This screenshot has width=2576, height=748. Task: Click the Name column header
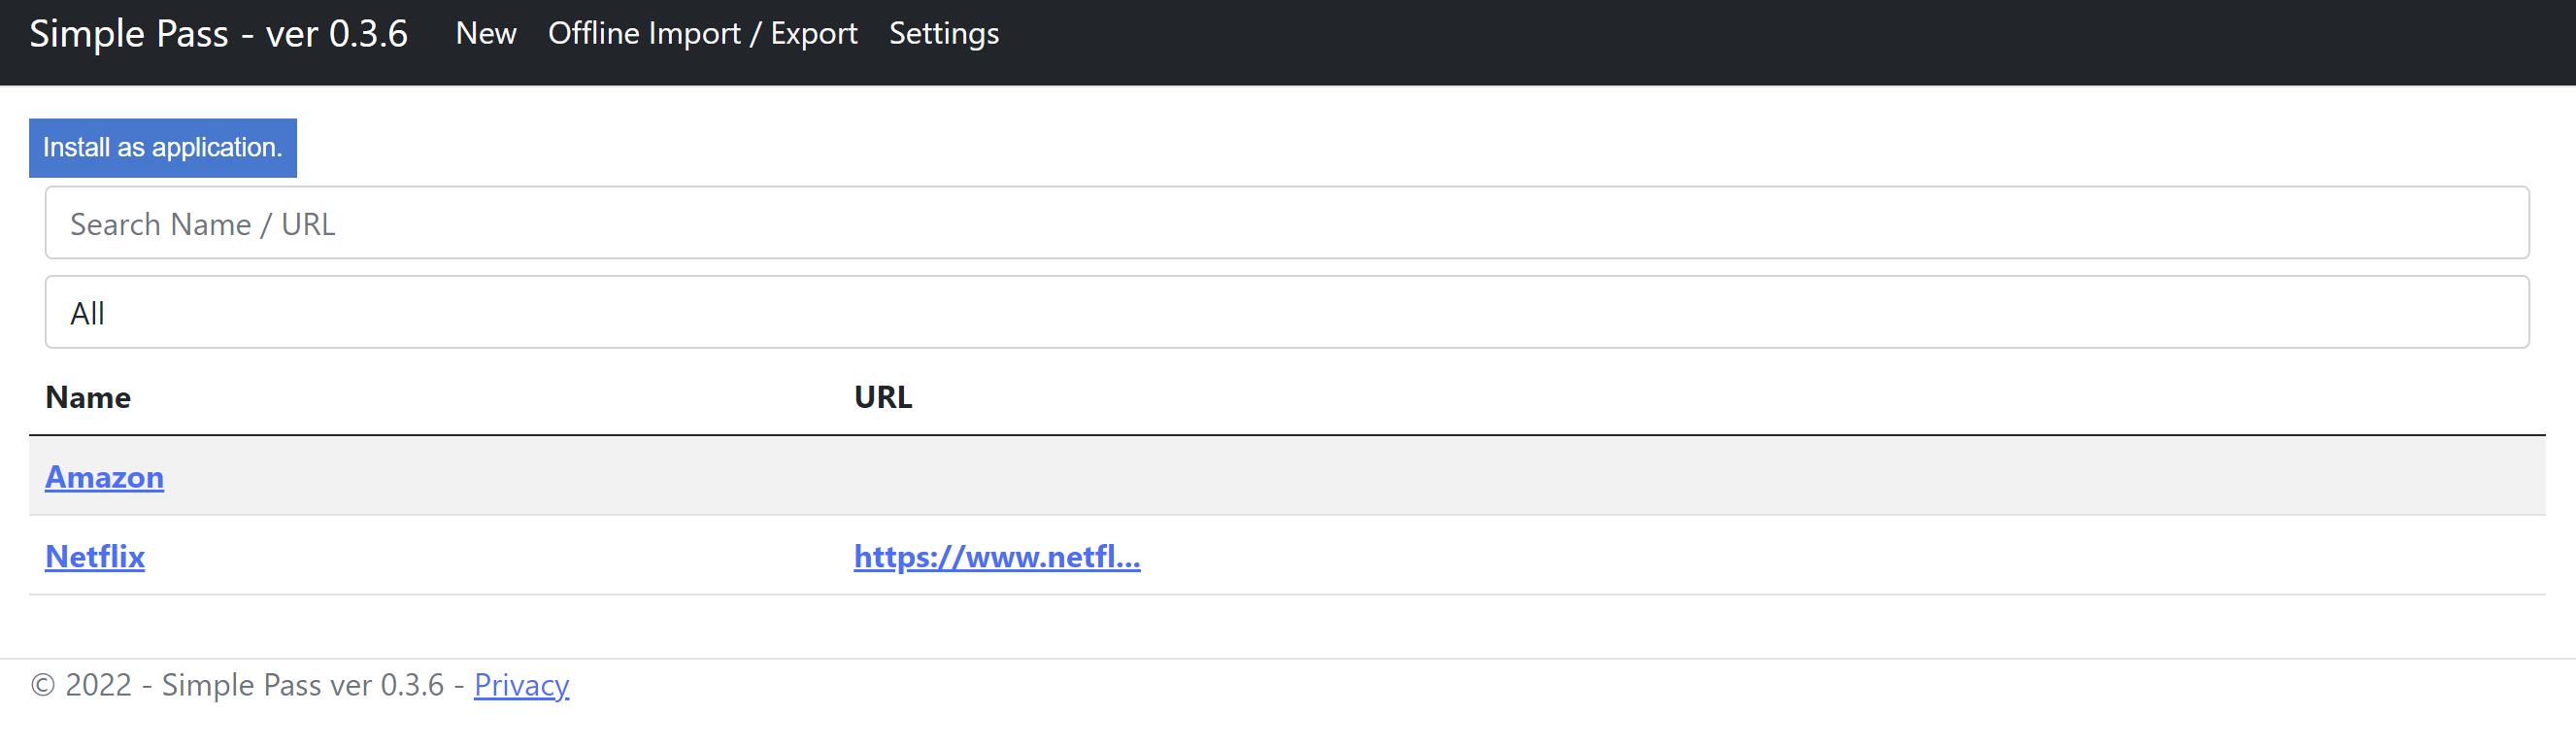pyautogui.click(x=88, y=397)
